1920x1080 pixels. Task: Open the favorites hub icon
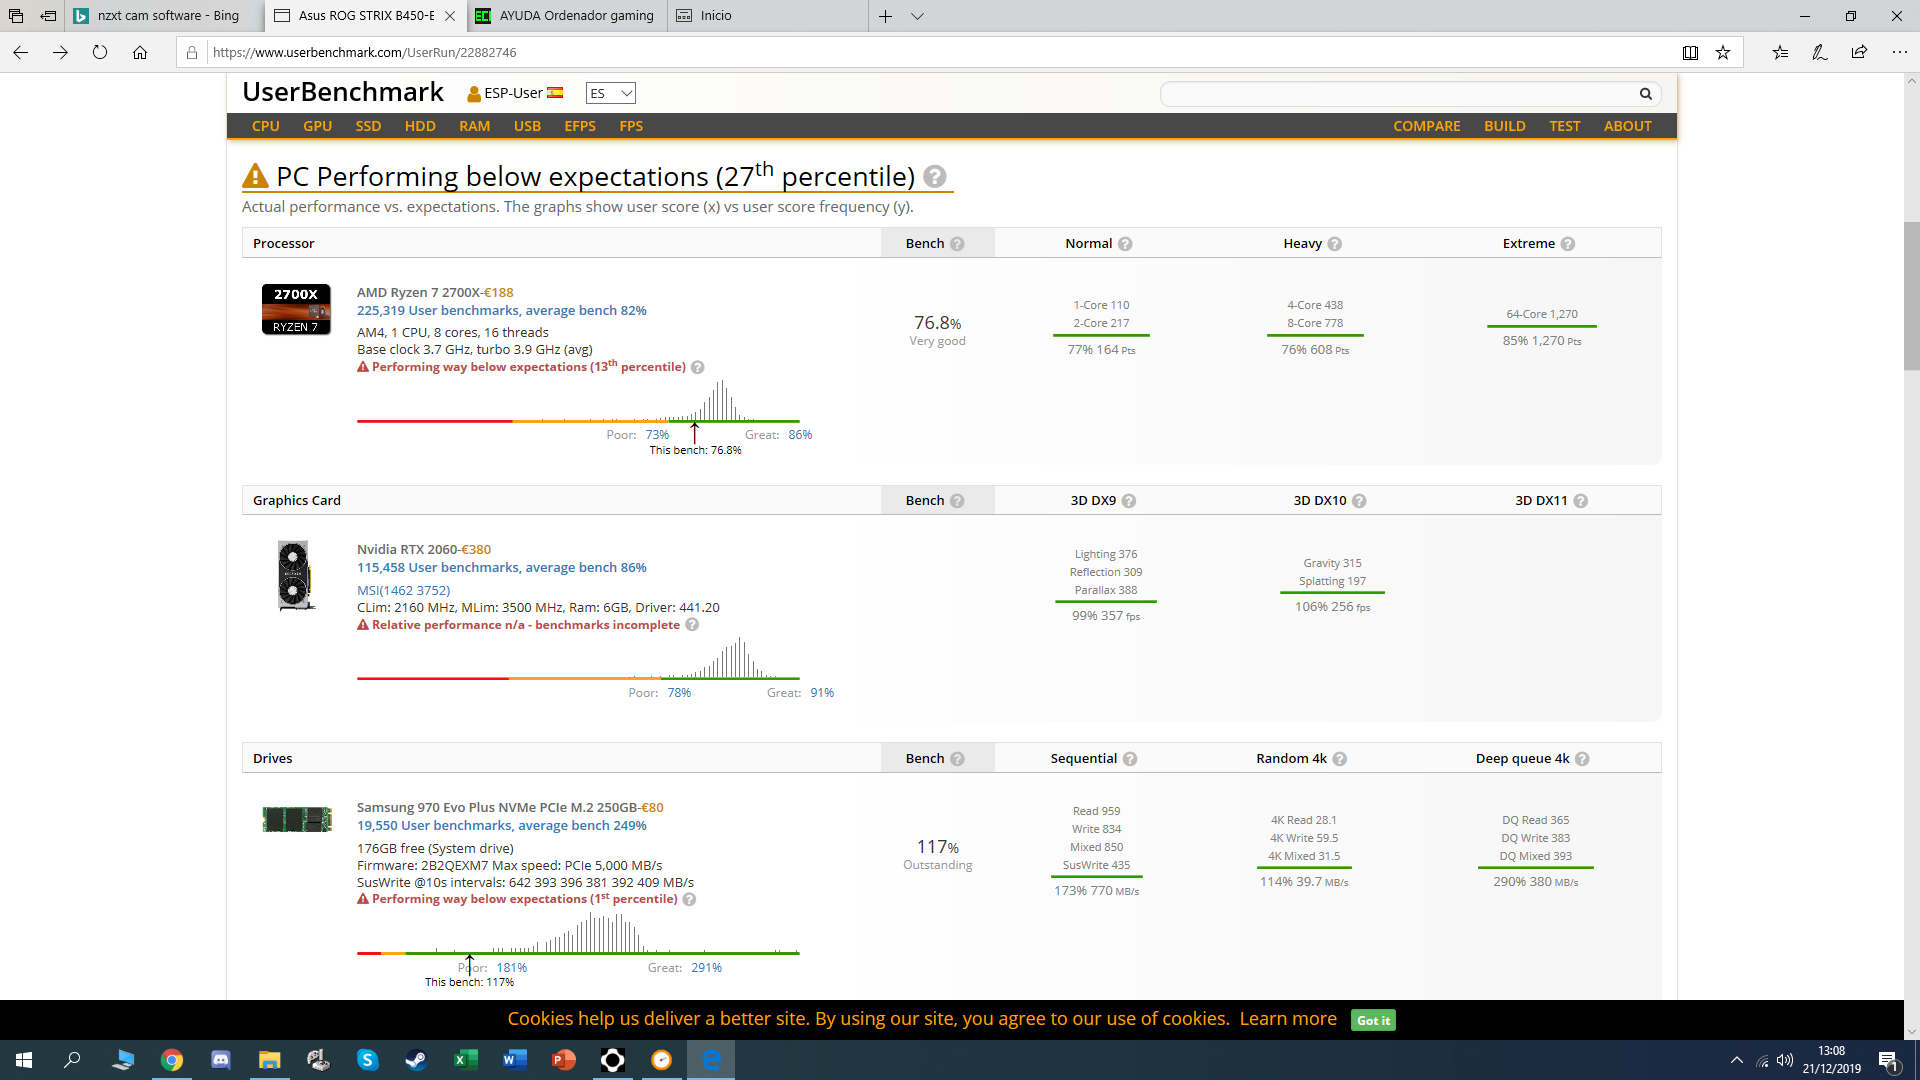click(1780, 53)
